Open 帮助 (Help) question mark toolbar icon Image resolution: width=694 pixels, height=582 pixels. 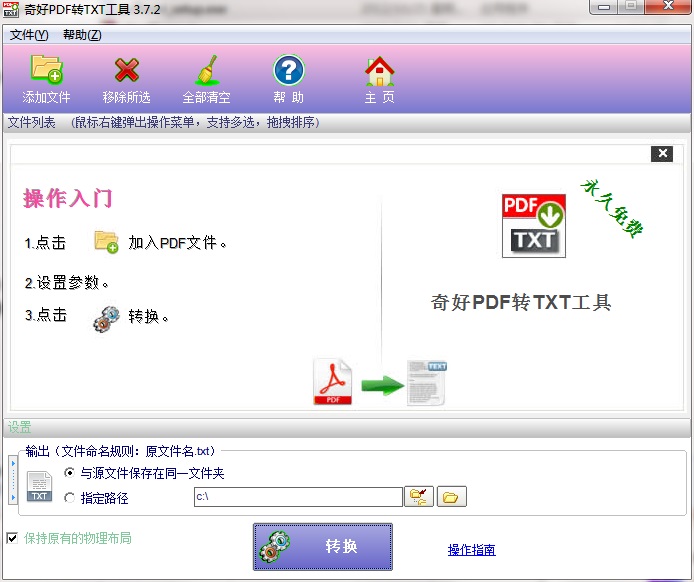[x=288, y=70]
